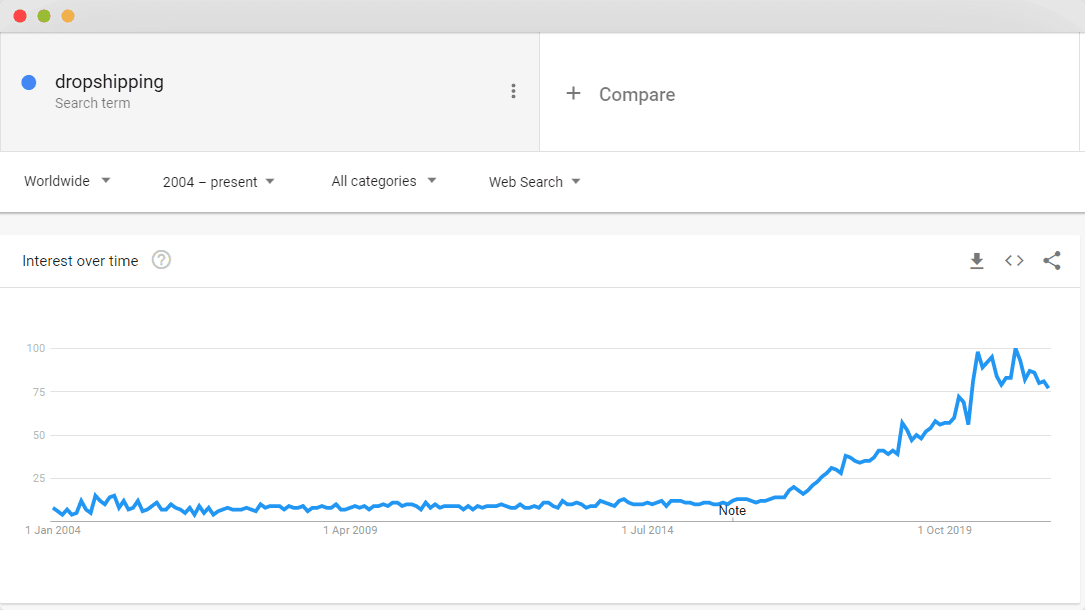The width and height of the screenshot is (1085, 610).
Task: Open the embed code icon
Action: 1014,261
